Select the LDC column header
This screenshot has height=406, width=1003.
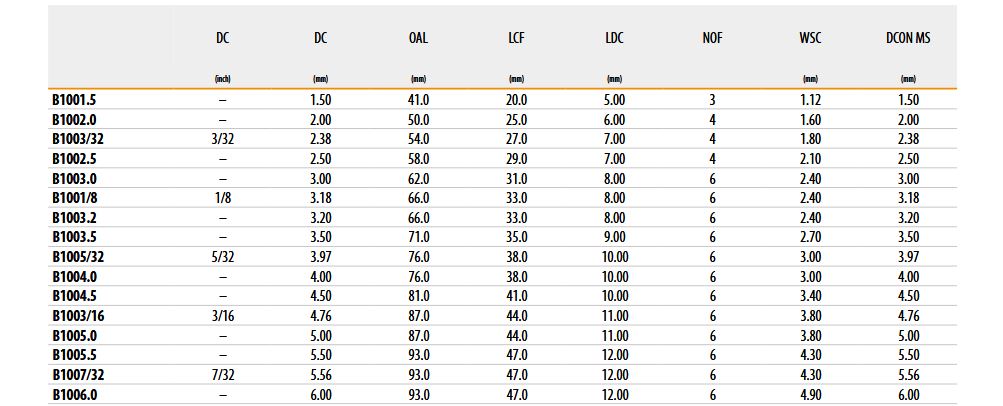tap(614, 38)
